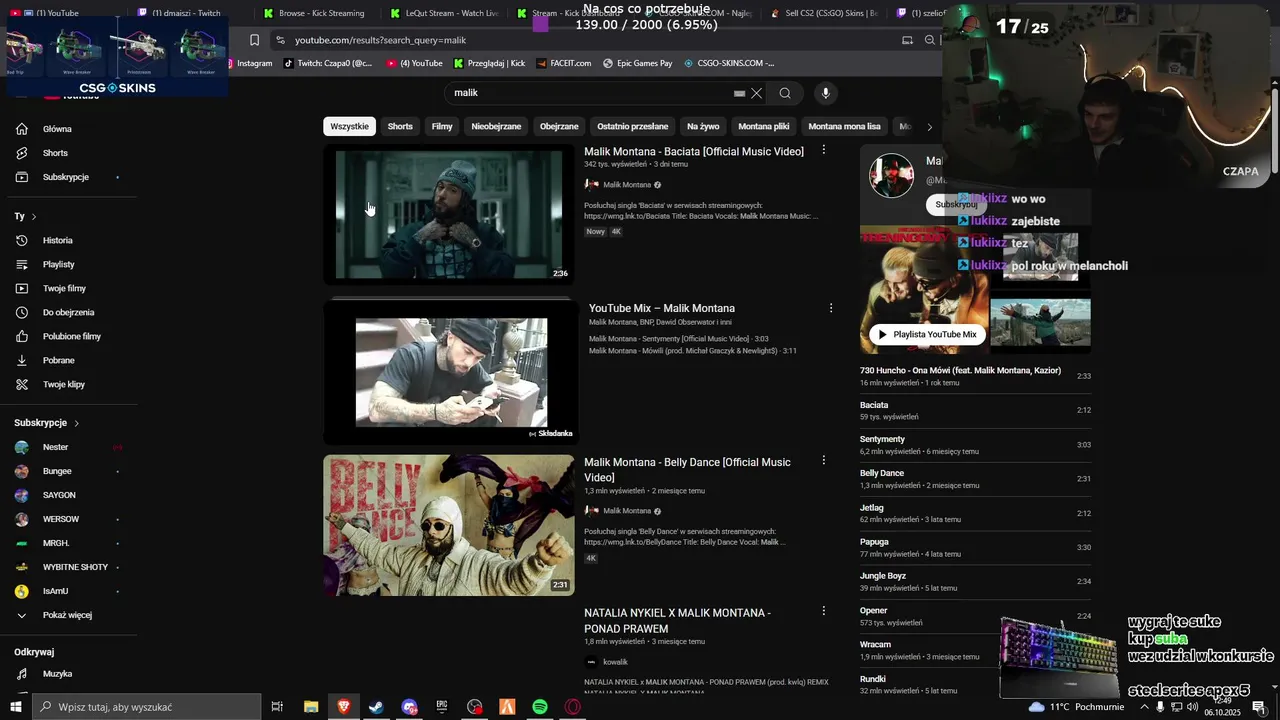The height and width of the screenshot is (720, 1280).
Task: Click the Windows taskbar search box
Action: [147, 707]
